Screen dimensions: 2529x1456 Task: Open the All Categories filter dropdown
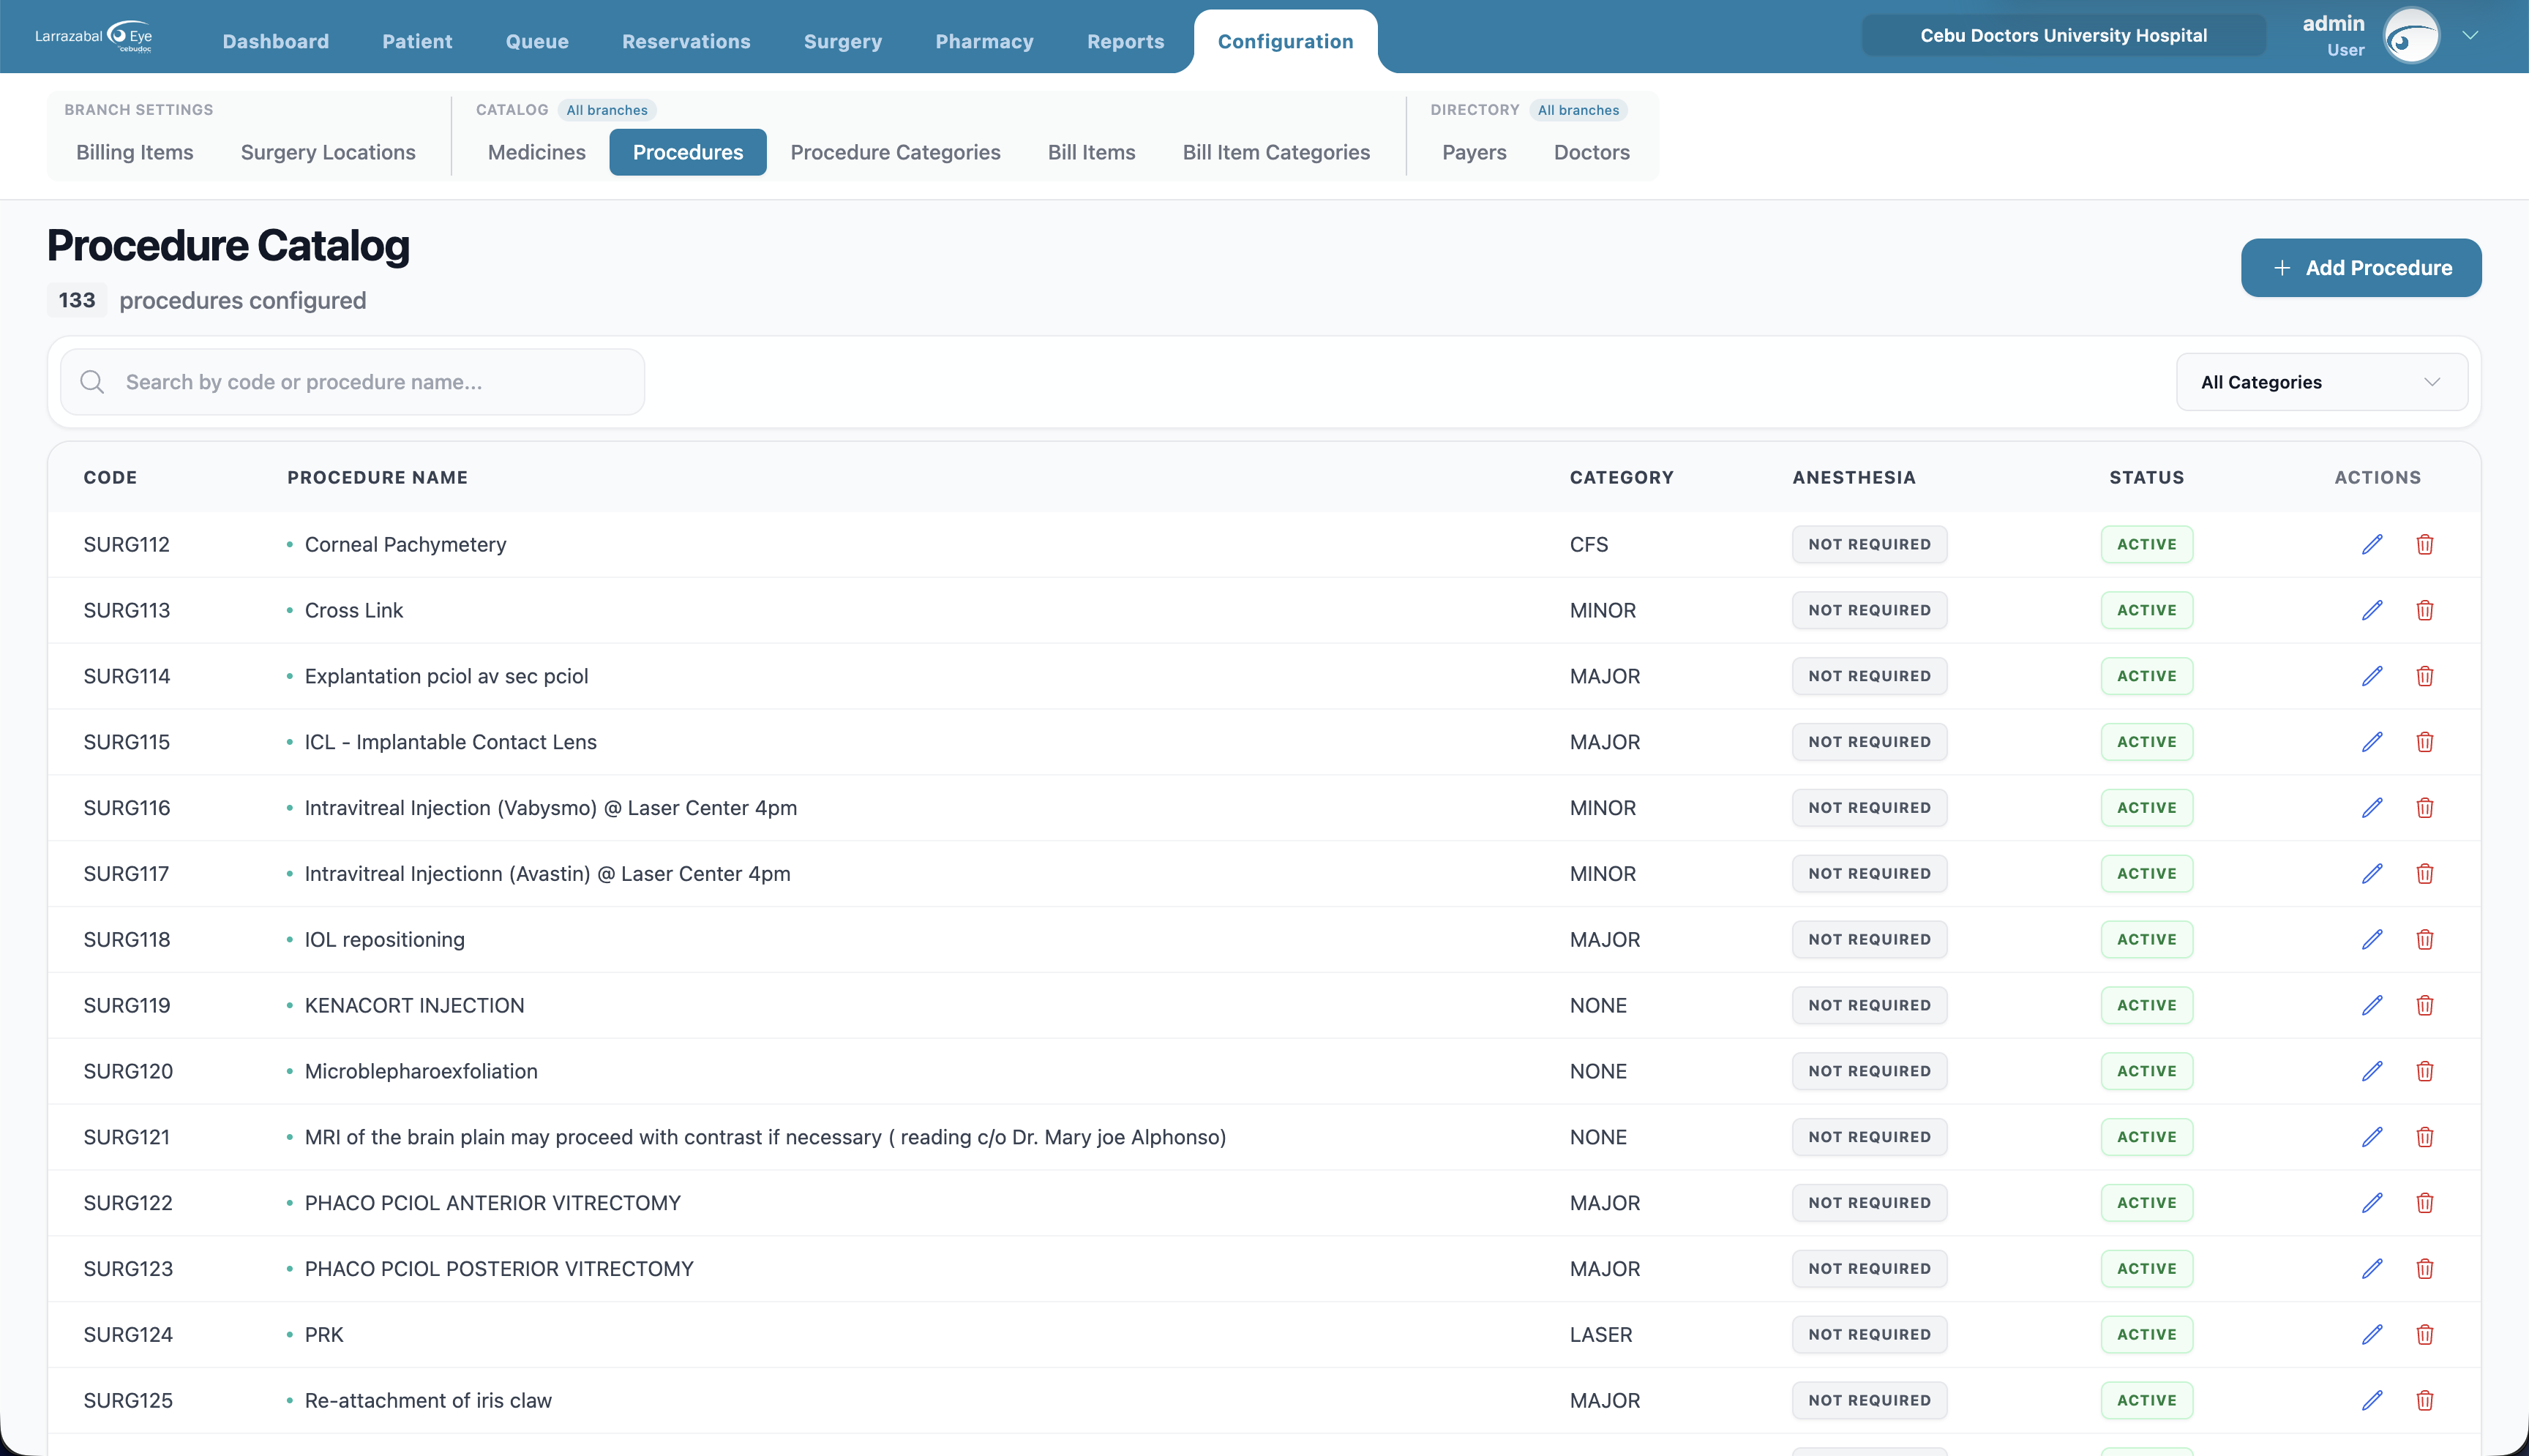click(x=2321, y=382)
